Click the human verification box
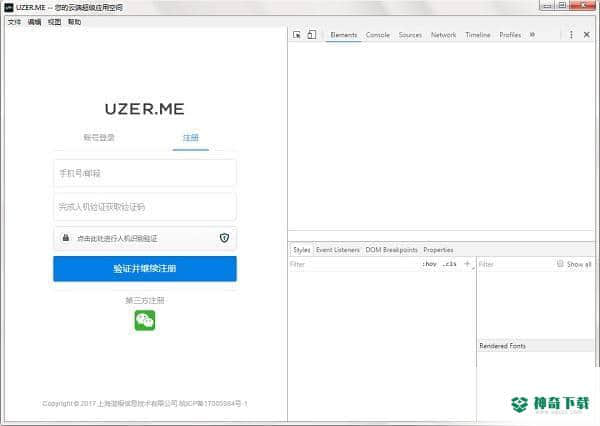600x426 pixels. pyautogui.click(x=145, y=238)
